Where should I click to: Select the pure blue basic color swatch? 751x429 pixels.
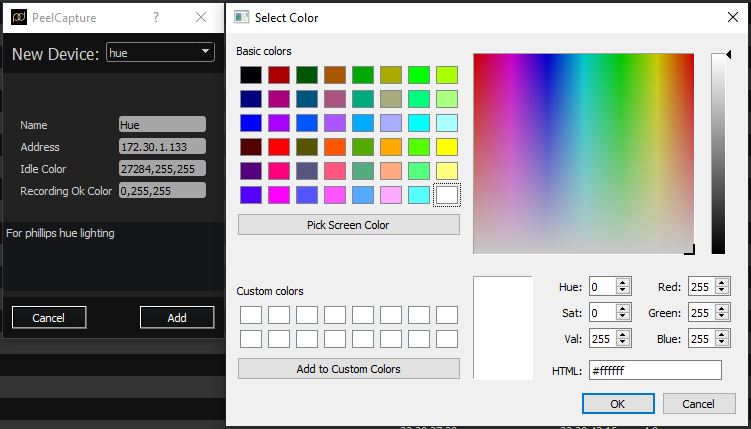point(251,123)
